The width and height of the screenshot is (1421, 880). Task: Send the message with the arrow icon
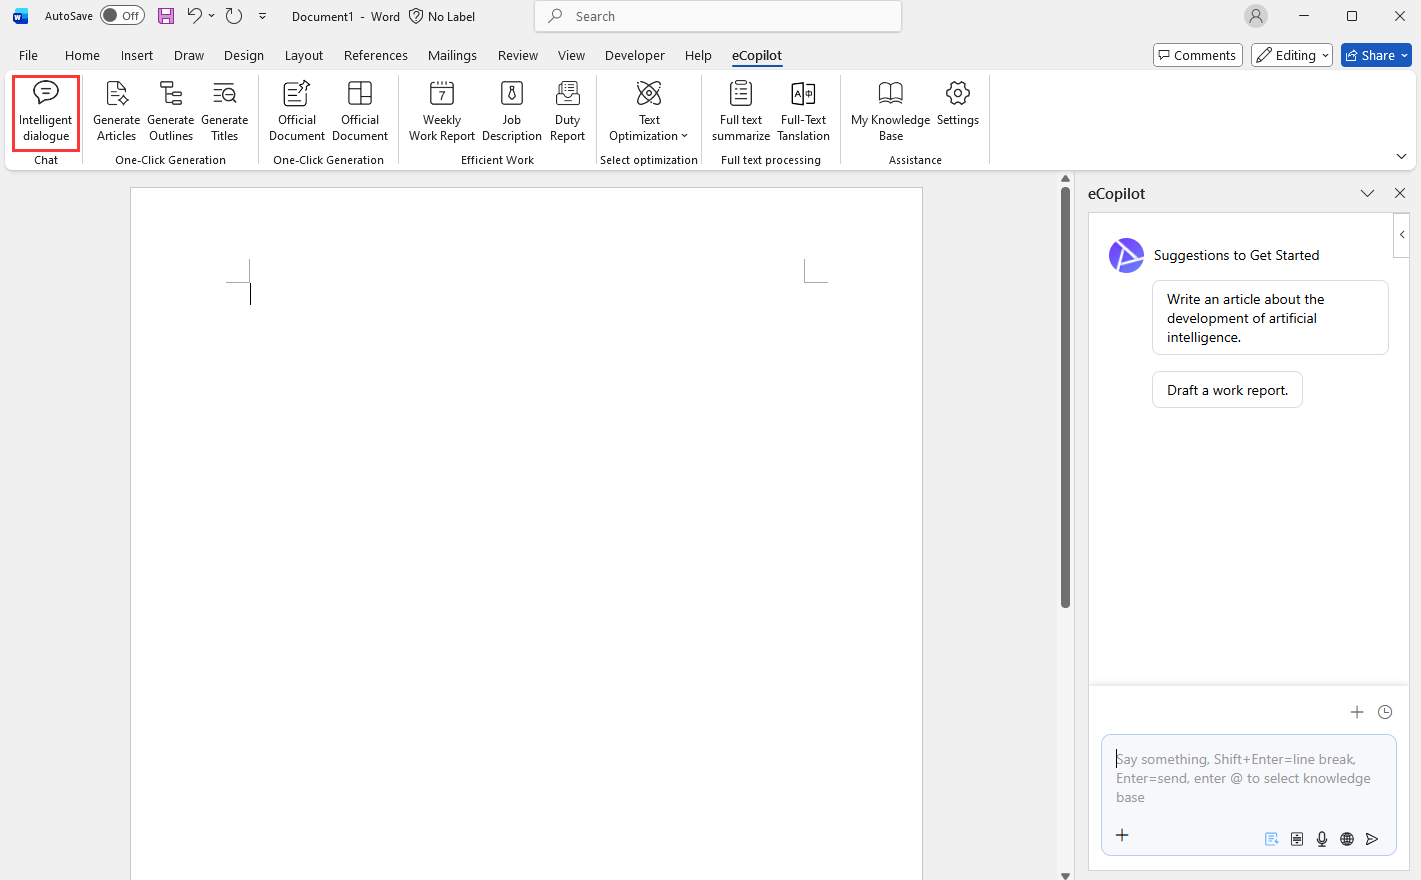click(1372, 839)
